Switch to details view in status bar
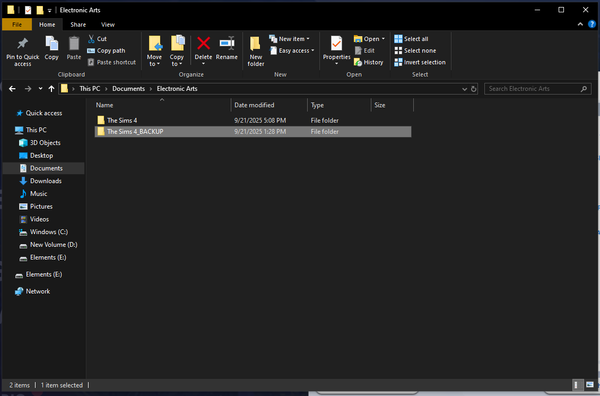600x396 pixels. (x=576, y=385)
